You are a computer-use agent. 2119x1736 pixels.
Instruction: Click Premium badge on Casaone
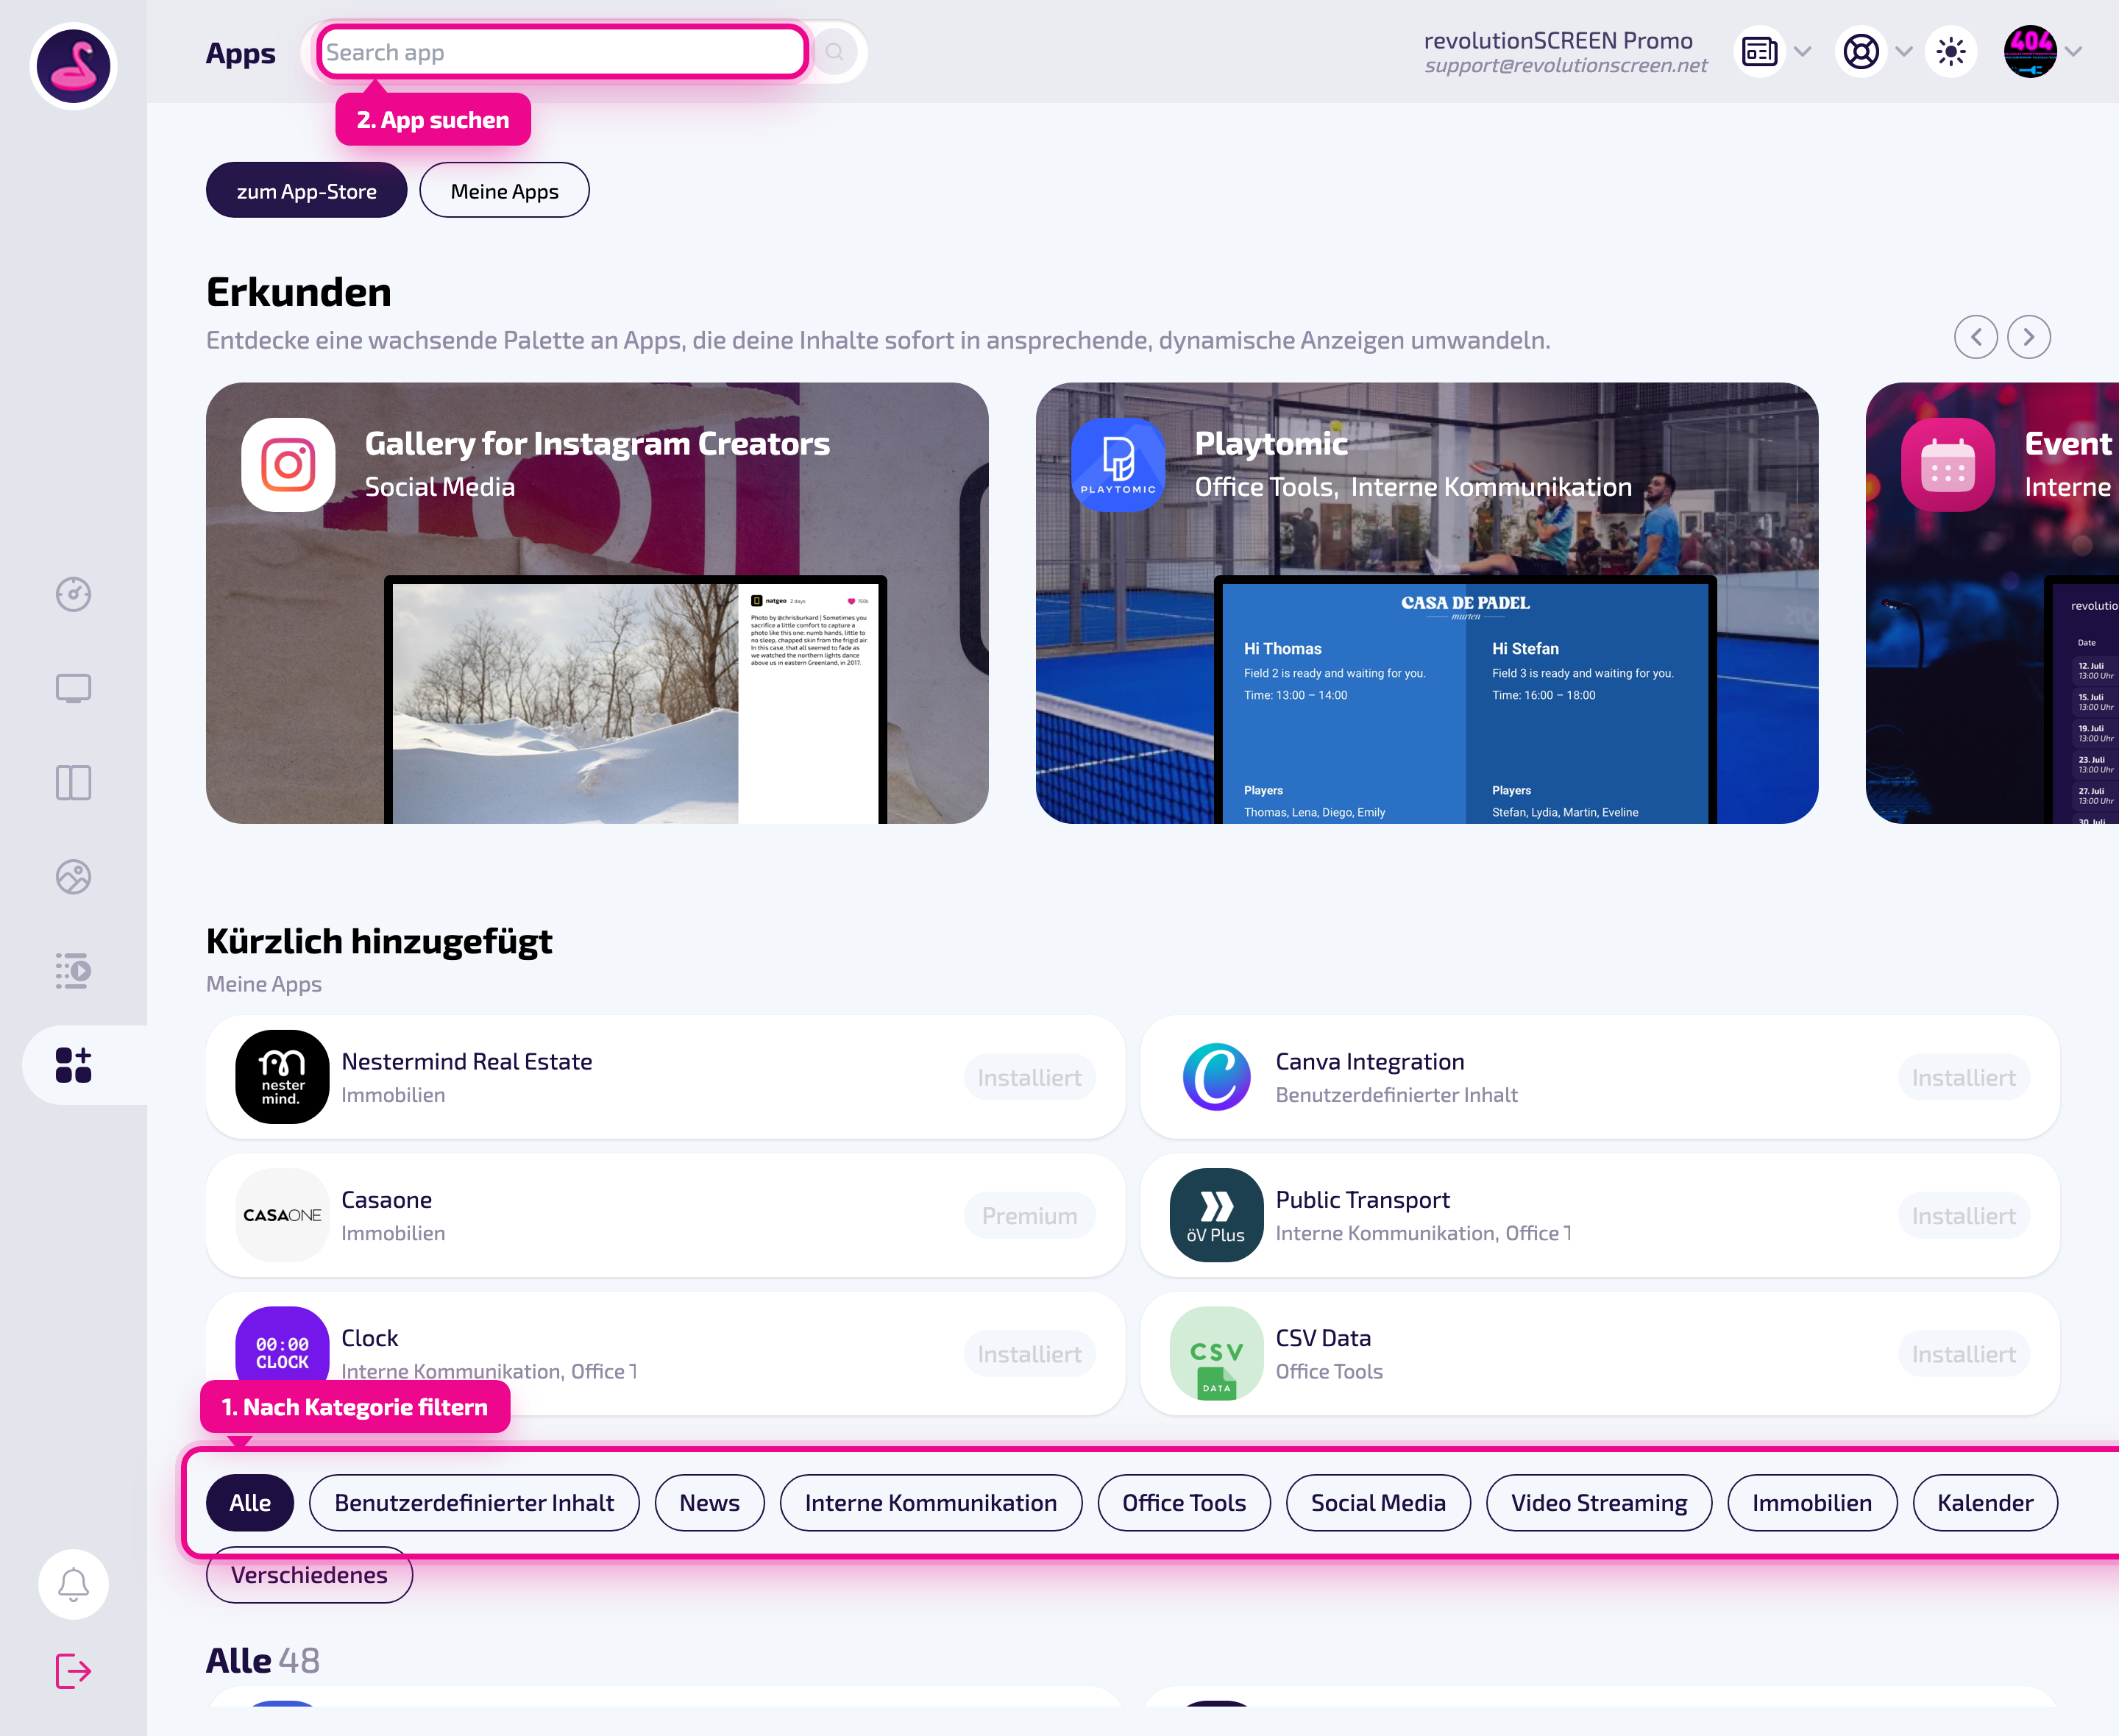tap(1029, 1215)
